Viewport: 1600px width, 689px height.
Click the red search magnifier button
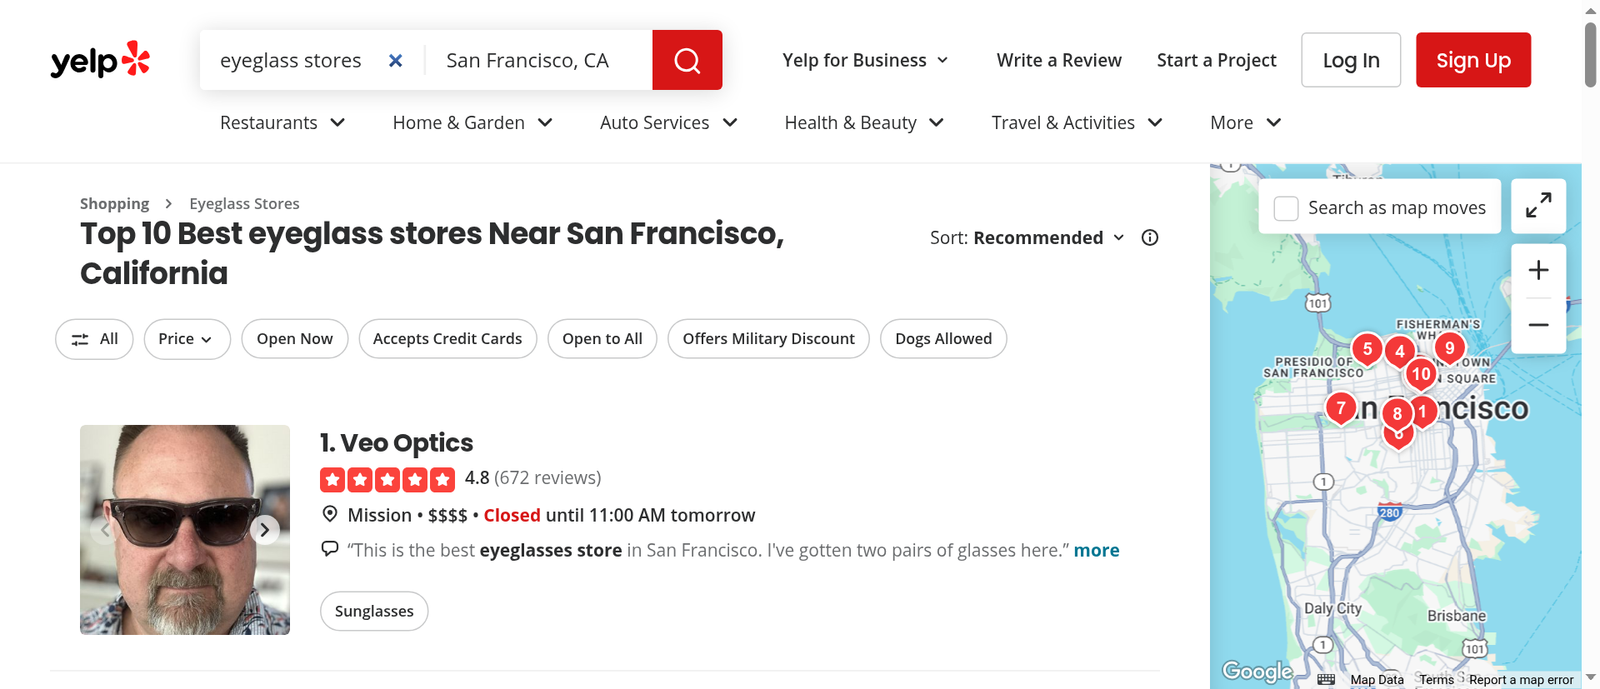(687, 60)
